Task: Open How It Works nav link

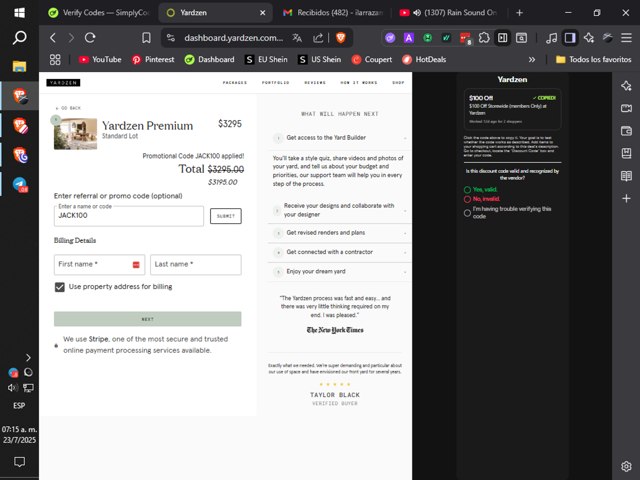Action: click(359, 82)
